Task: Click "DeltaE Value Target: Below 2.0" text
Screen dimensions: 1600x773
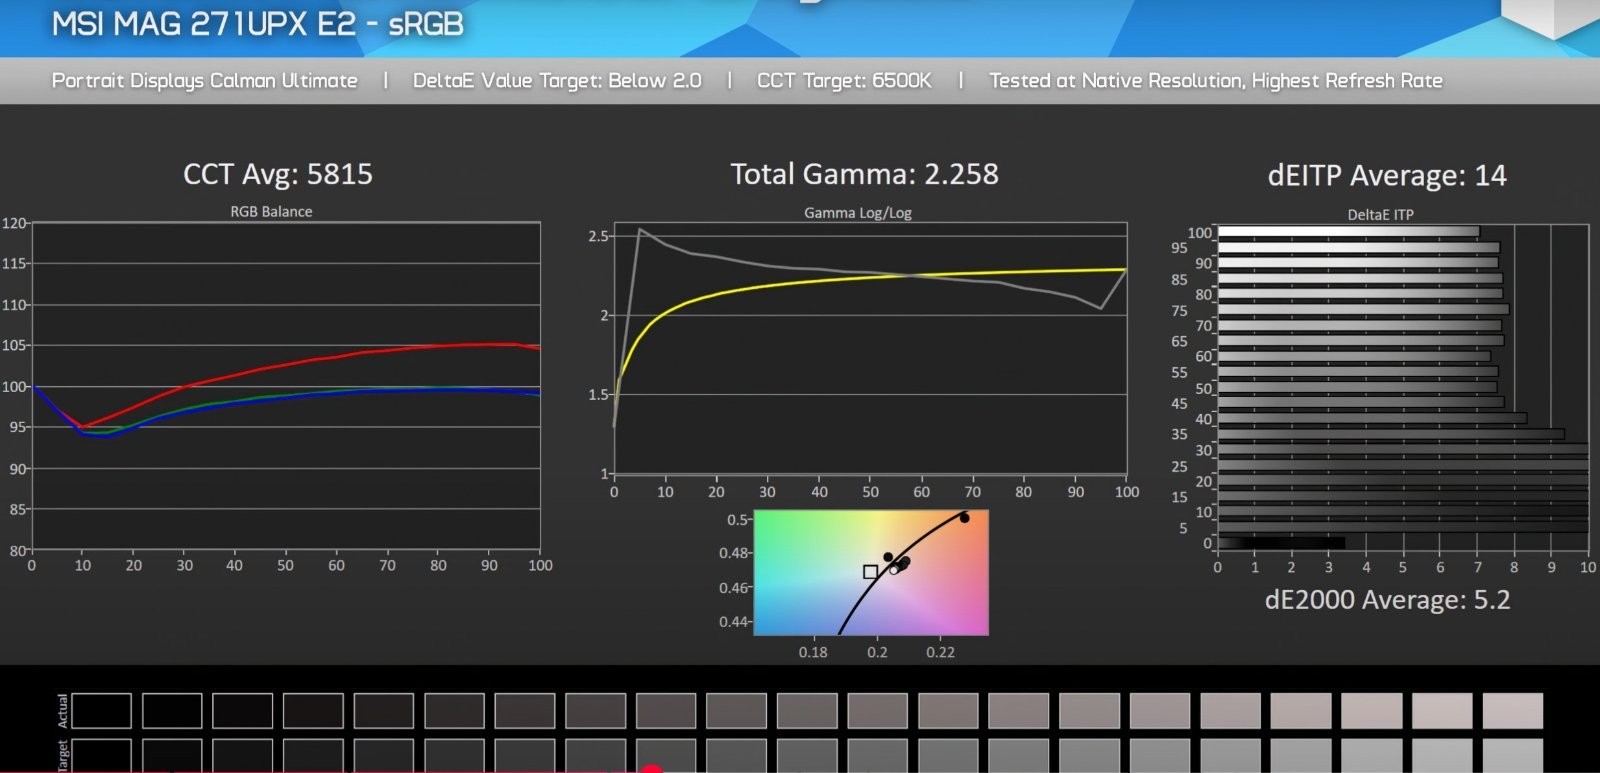Action: click(x=557, y=81)
